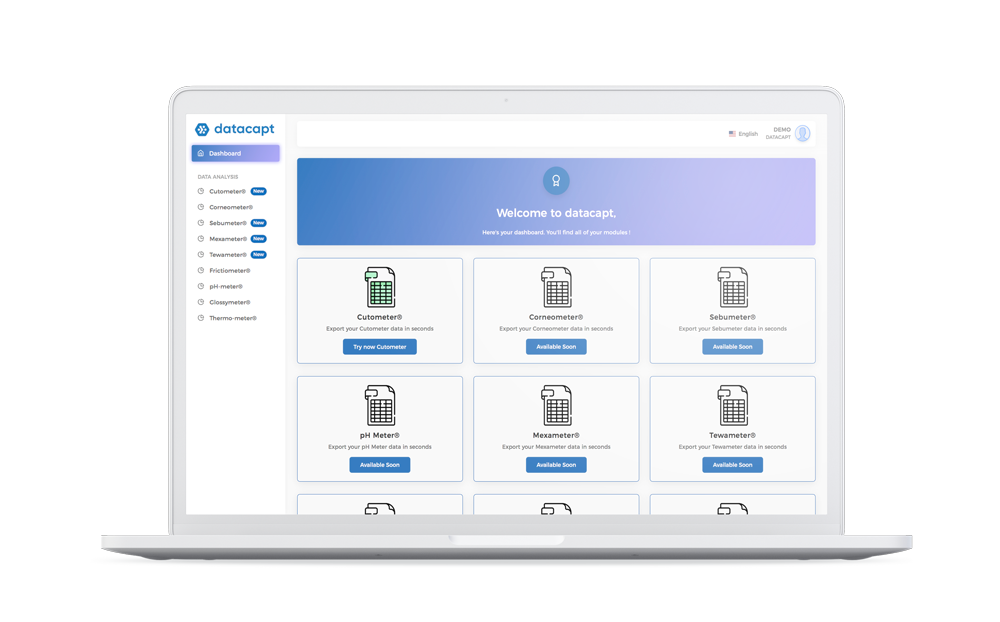Click the Frictiometer sidebar chart icon
The width and height of the screenshot is (1000, 622).
click(x=201, y=270)
